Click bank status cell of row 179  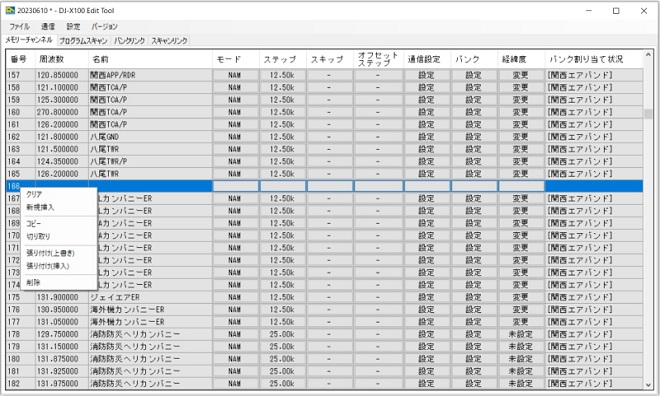(594, 347)
